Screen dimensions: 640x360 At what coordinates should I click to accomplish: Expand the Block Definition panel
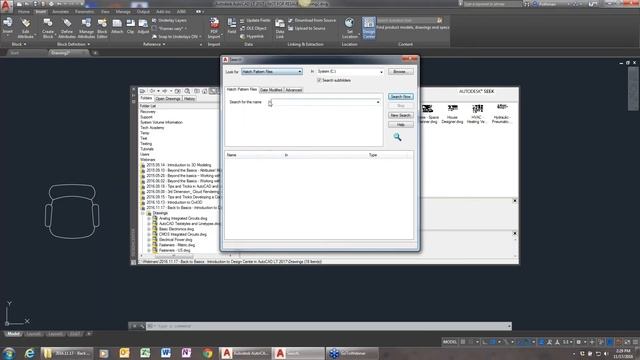73,44
